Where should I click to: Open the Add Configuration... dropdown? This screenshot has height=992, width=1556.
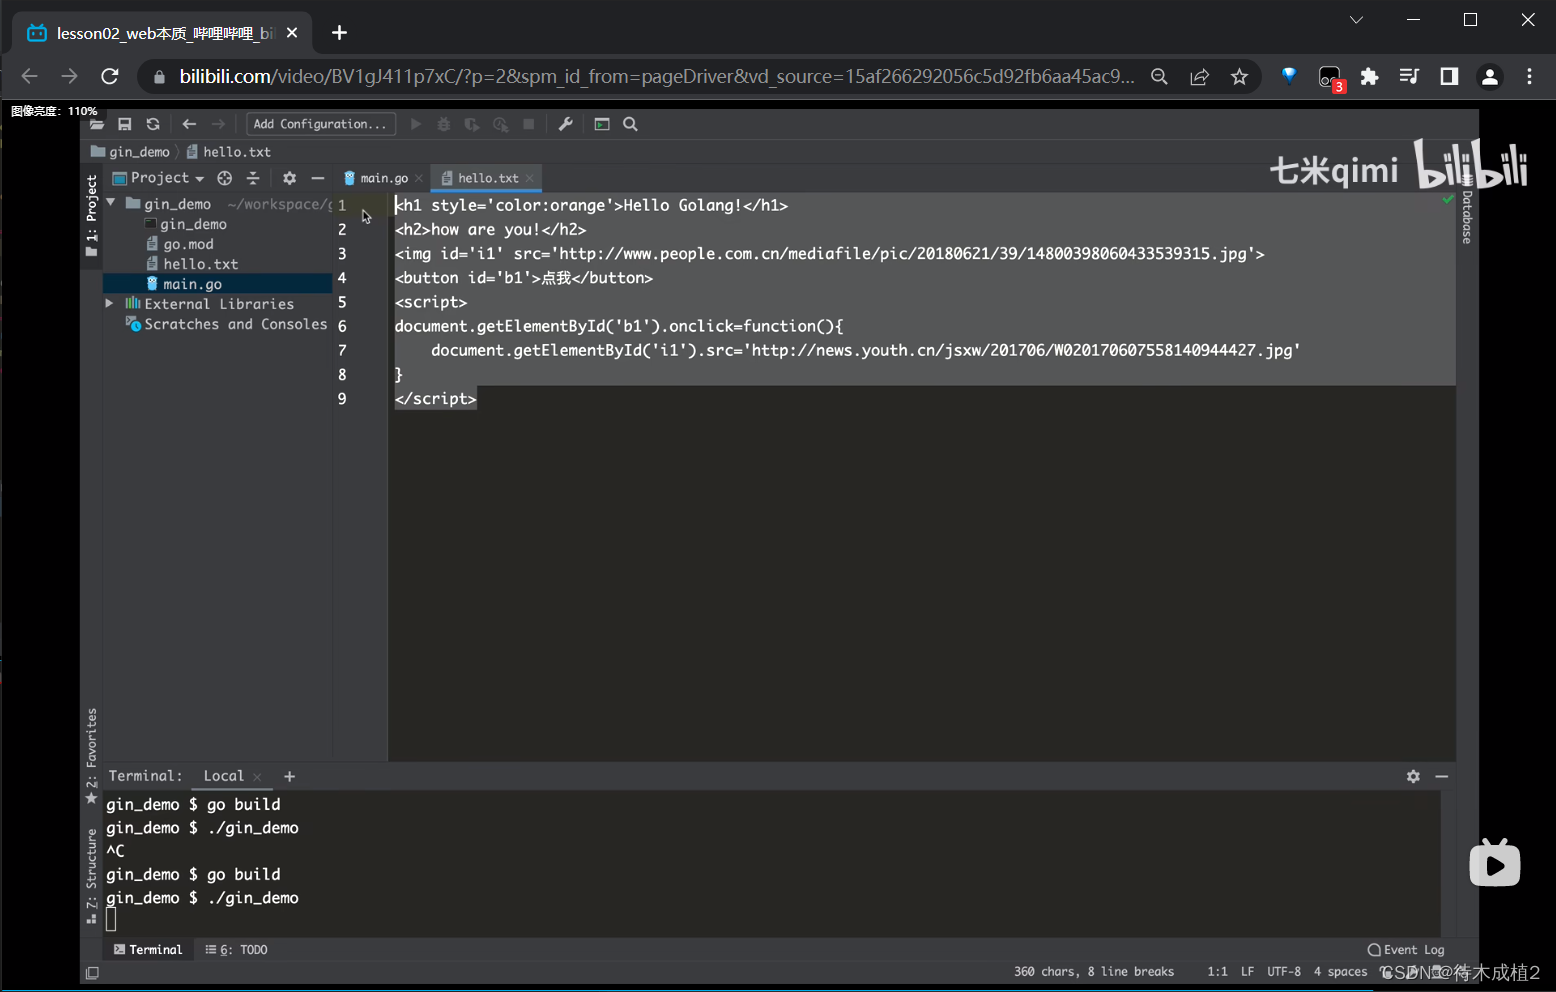coord(320,124)
